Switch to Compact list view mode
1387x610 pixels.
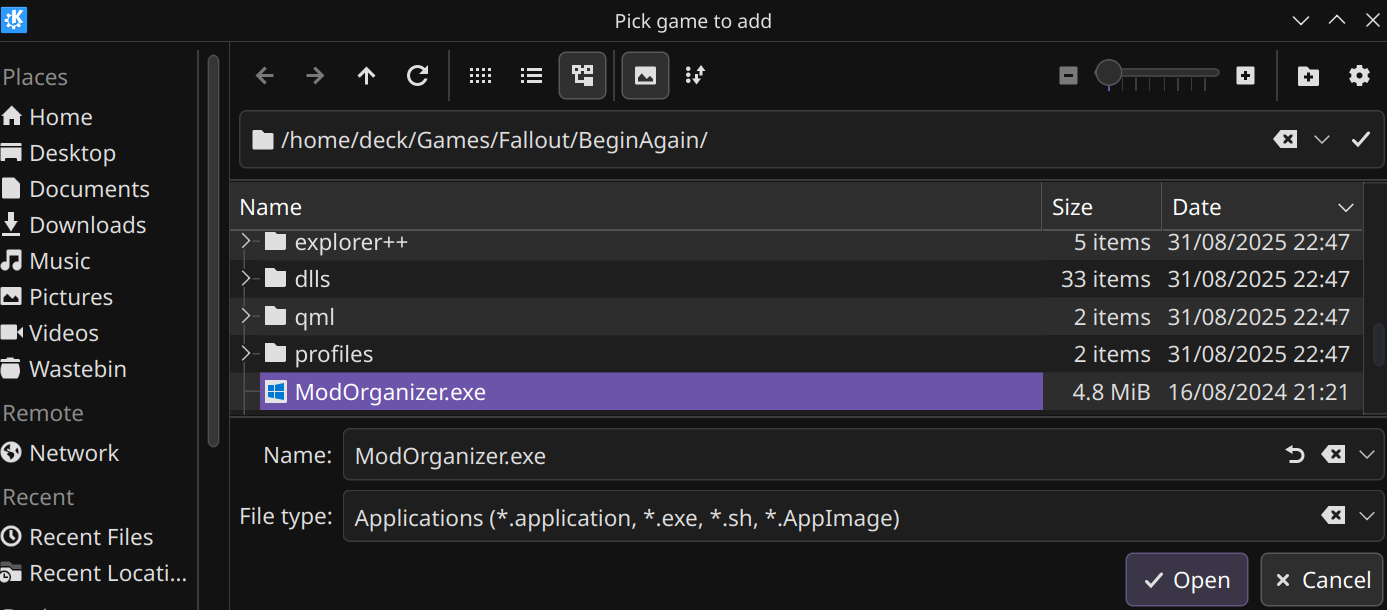tap(532, 76)
